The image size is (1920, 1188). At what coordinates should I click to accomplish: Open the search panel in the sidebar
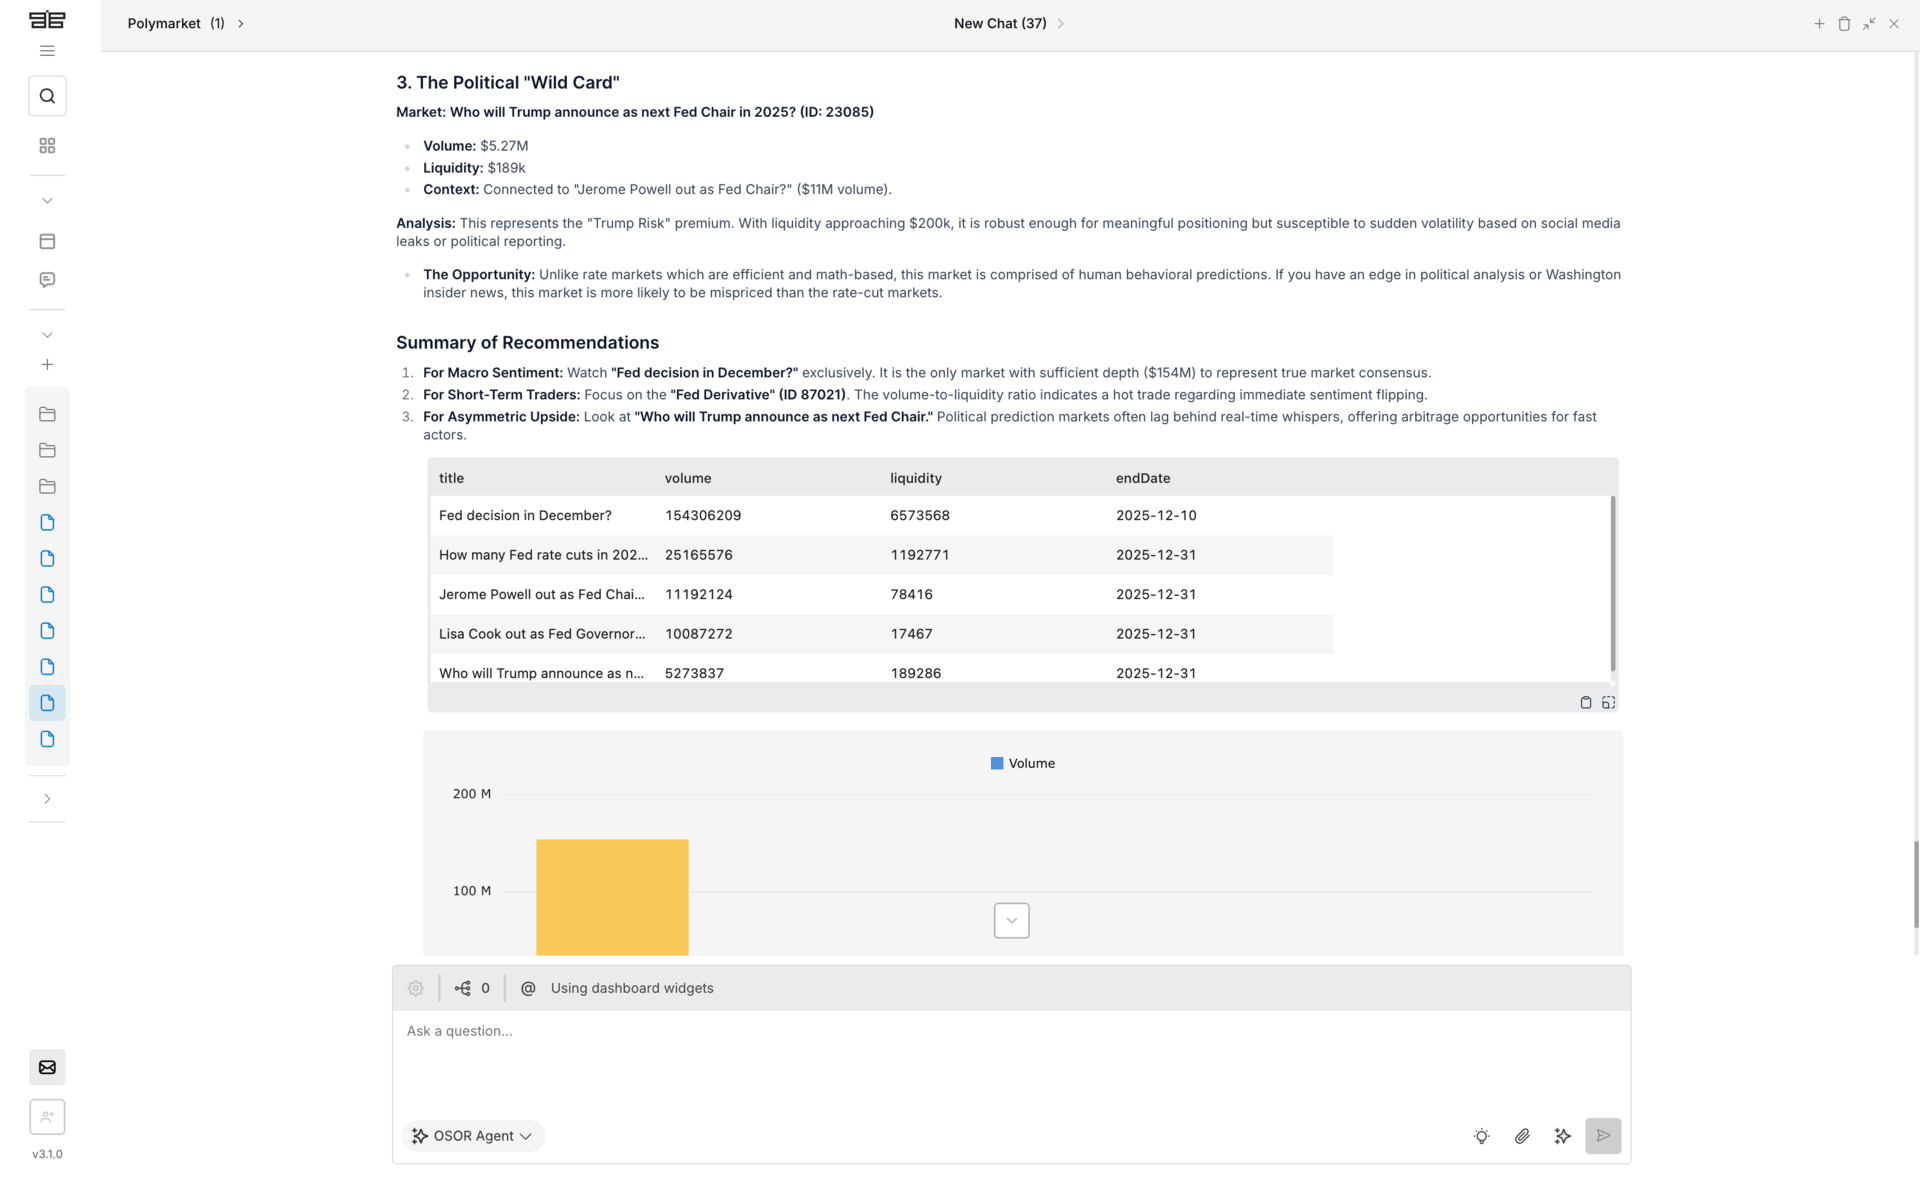(x=47, y=95)
